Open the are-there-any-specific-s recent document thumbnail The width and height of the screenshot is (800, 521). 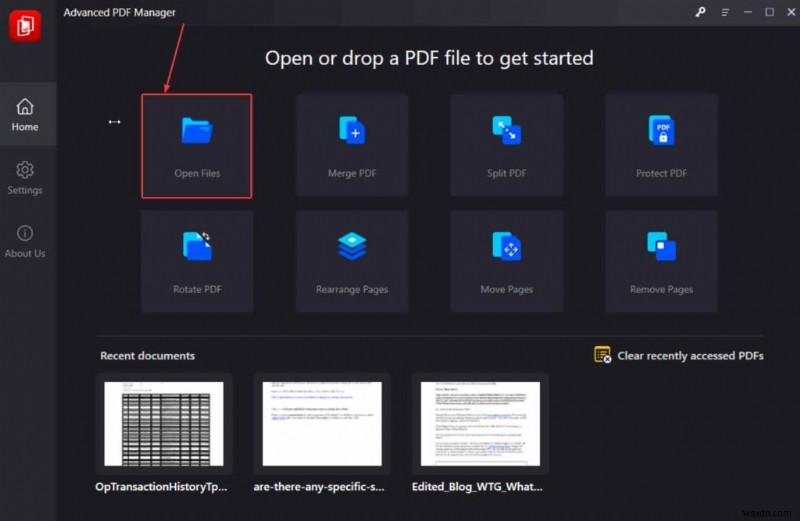322,424
